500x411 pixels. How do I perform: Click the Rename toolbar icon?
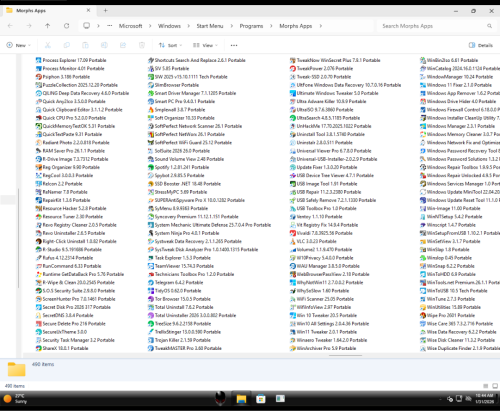coord(104,45)
